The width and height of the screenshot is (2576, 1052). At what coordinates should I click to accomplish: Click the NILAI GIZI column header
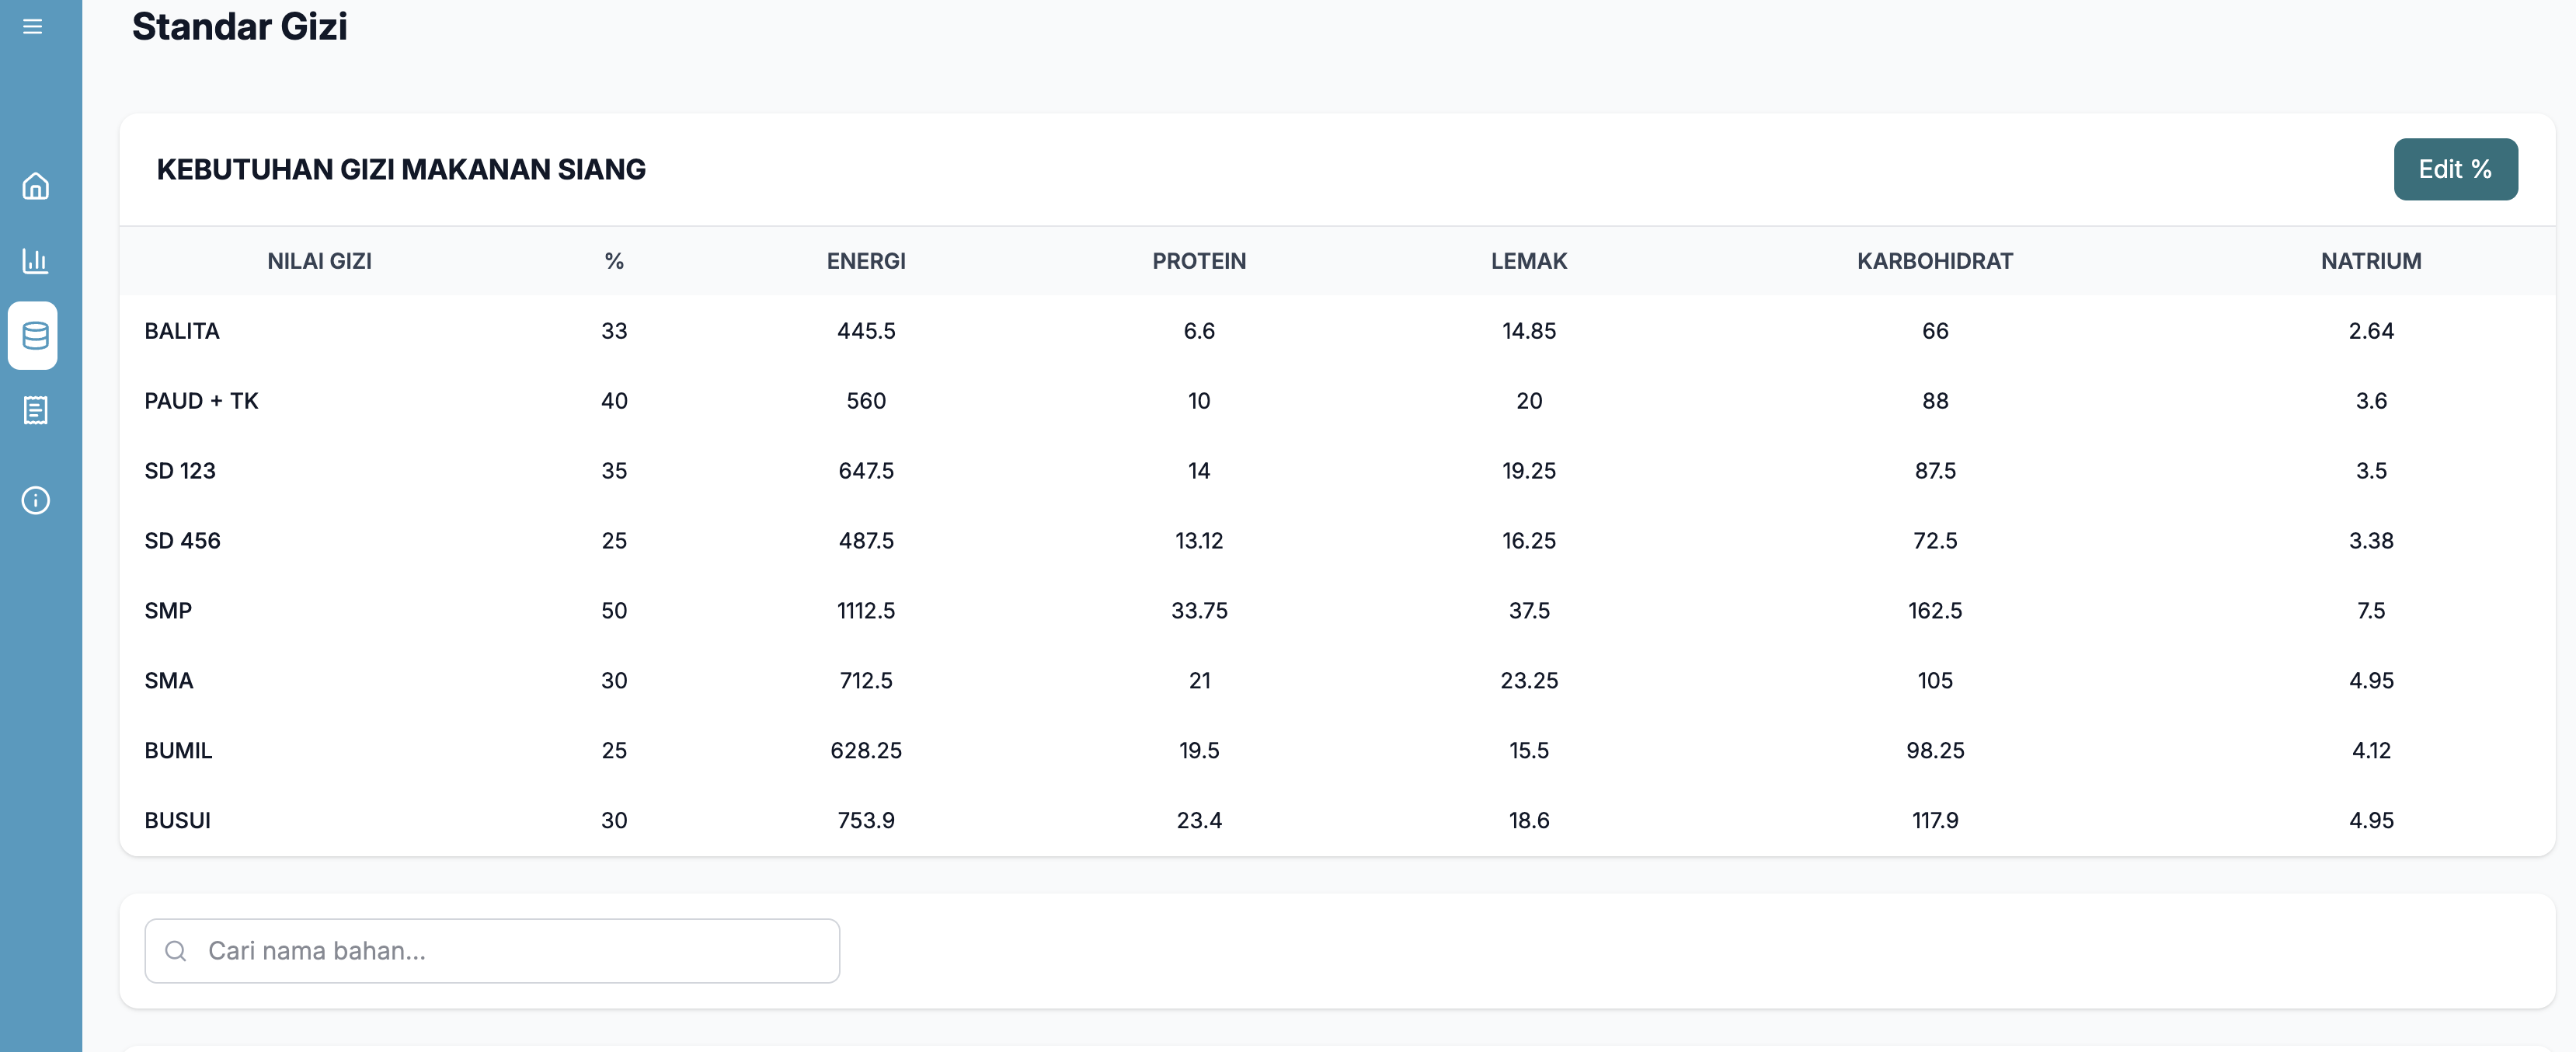click(319, 261)
